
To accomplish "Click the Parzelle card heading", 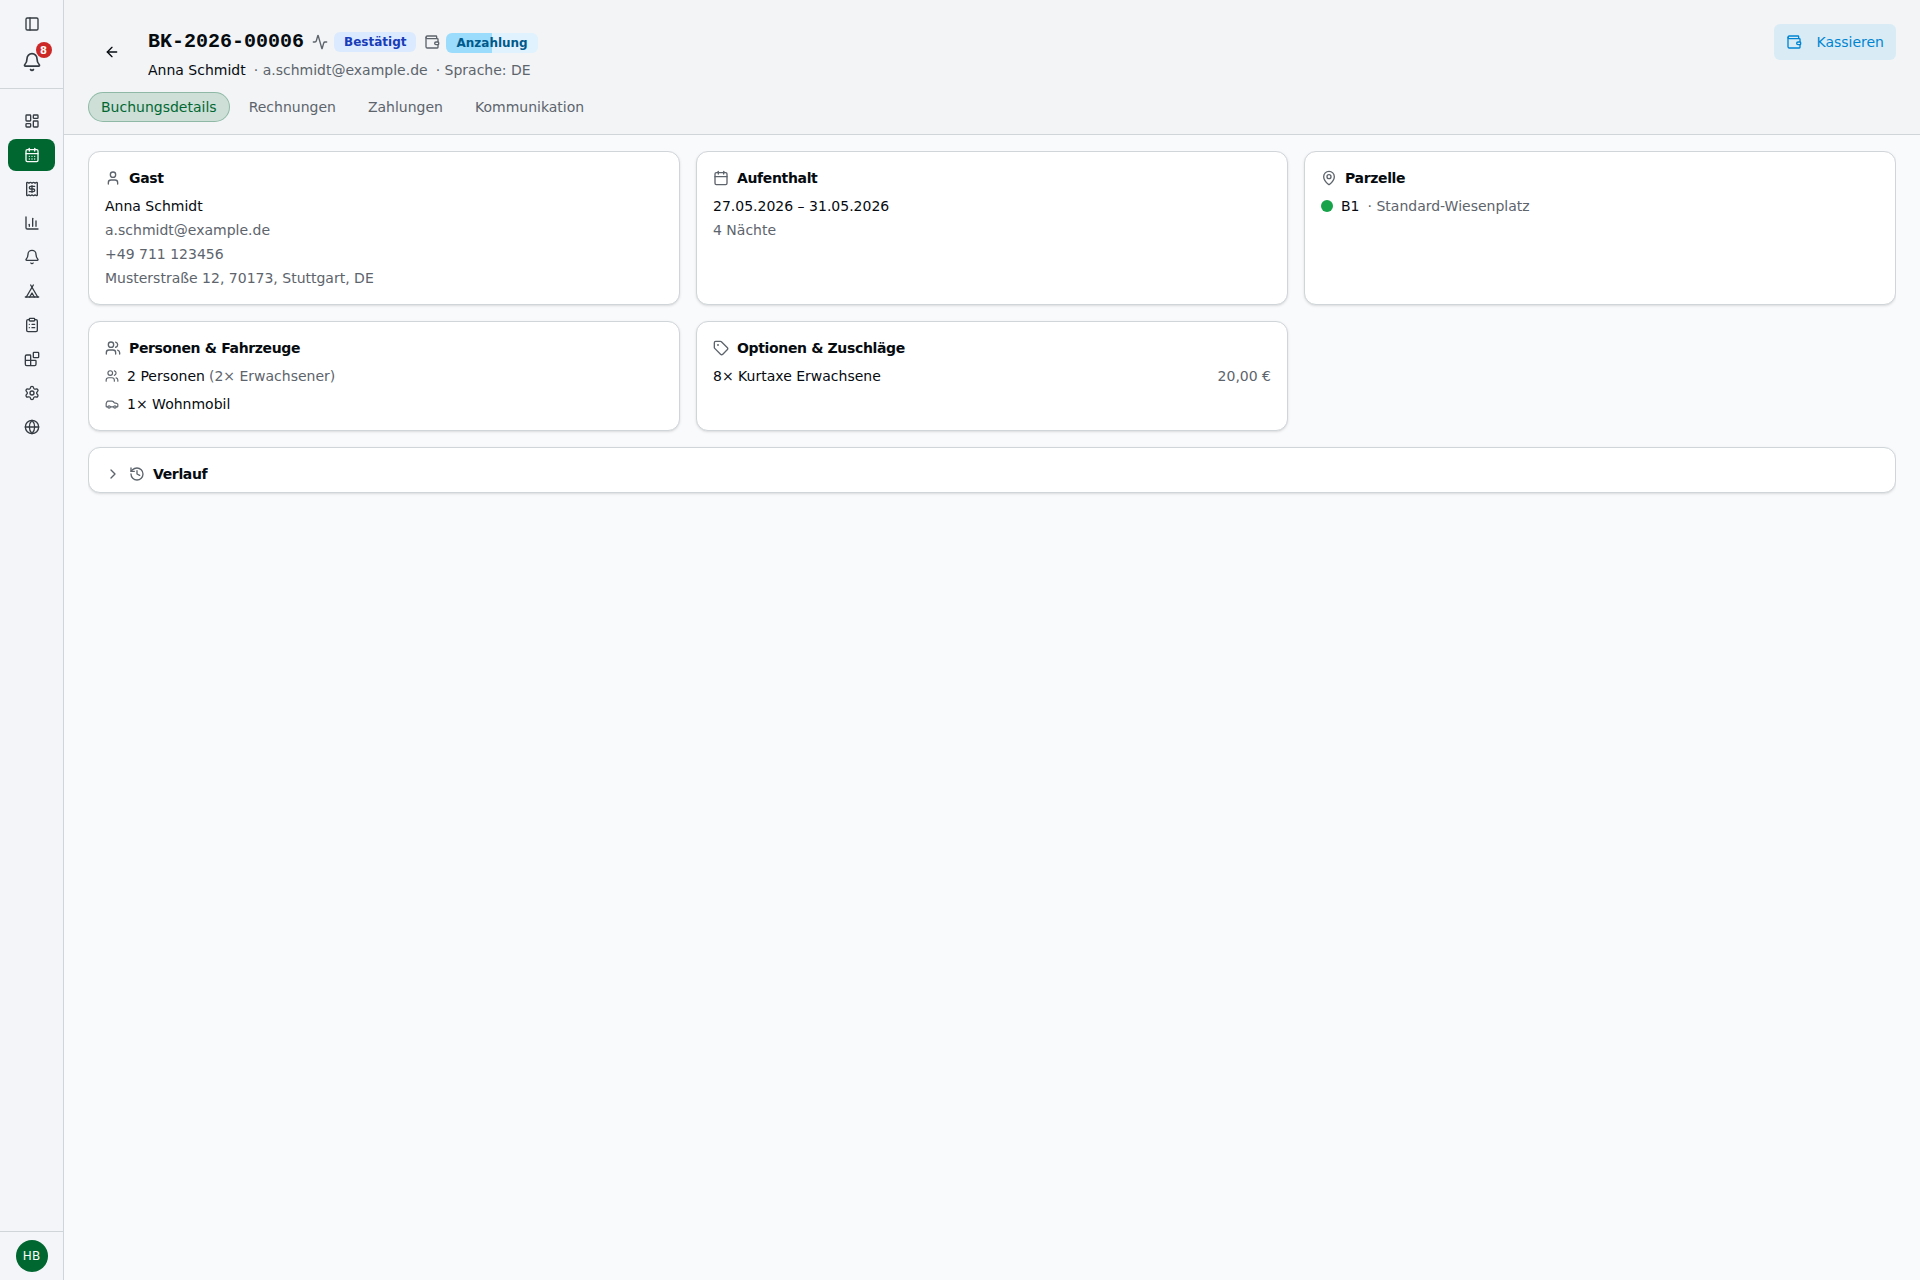I will tap(1375, 178).
